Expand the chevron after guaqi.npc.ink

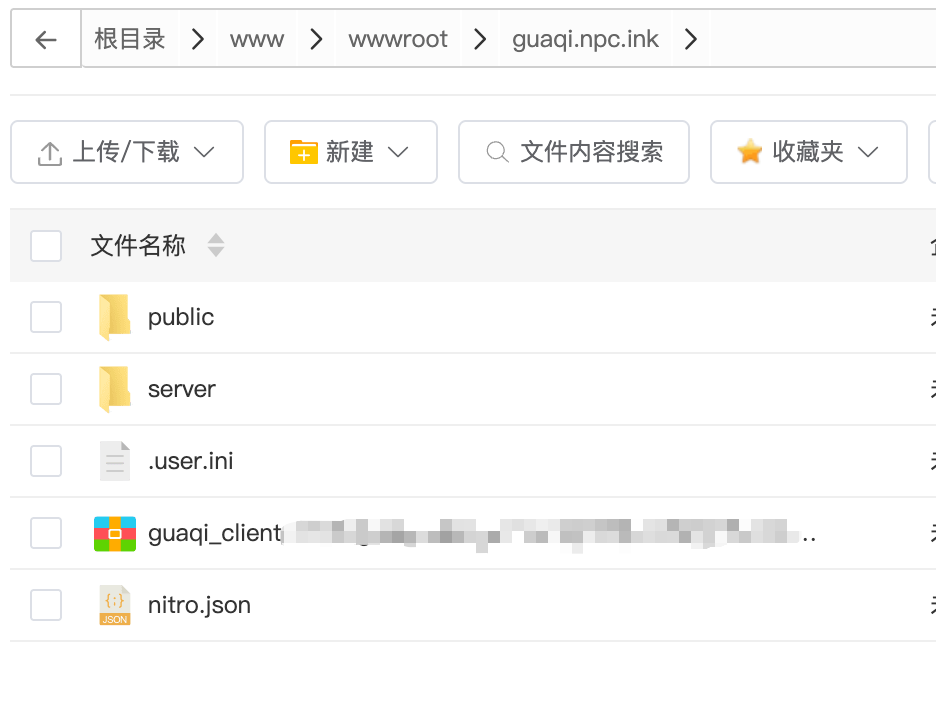pyautogui.click(x=691, y=39)
